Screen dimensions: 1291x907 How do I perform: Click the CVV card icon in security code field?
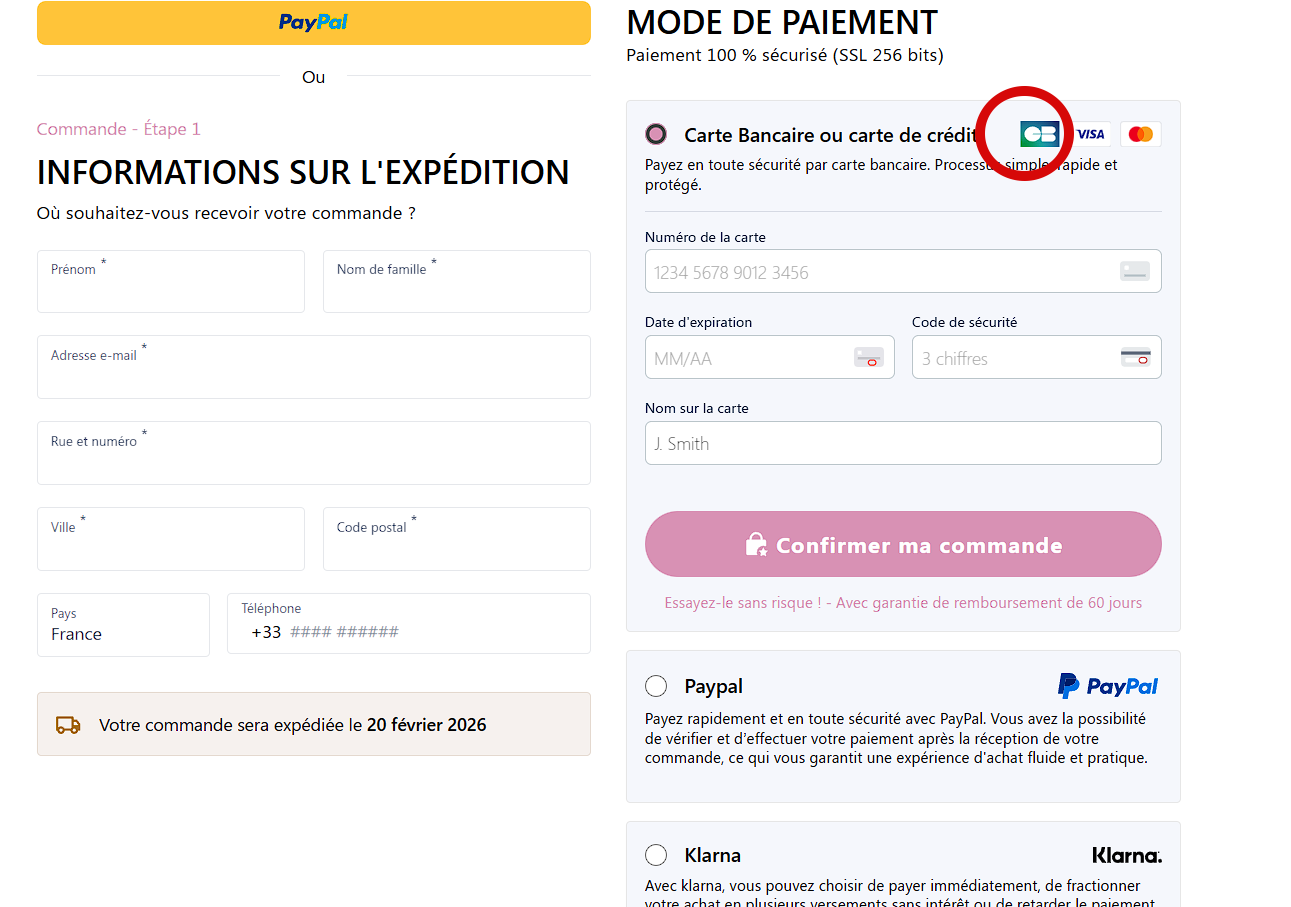pos(1135,357)
